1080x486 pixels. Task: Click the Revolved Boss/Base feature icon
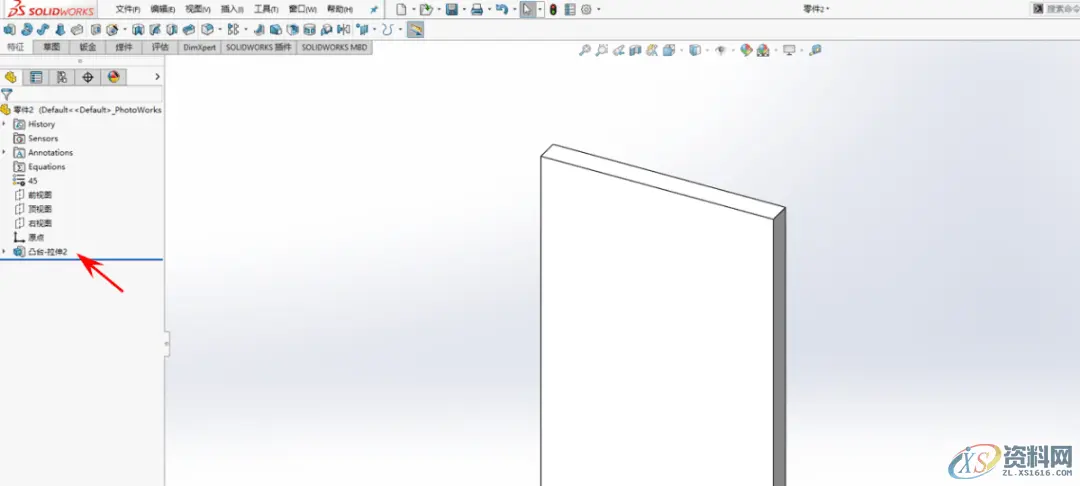(x=27, y=30)
